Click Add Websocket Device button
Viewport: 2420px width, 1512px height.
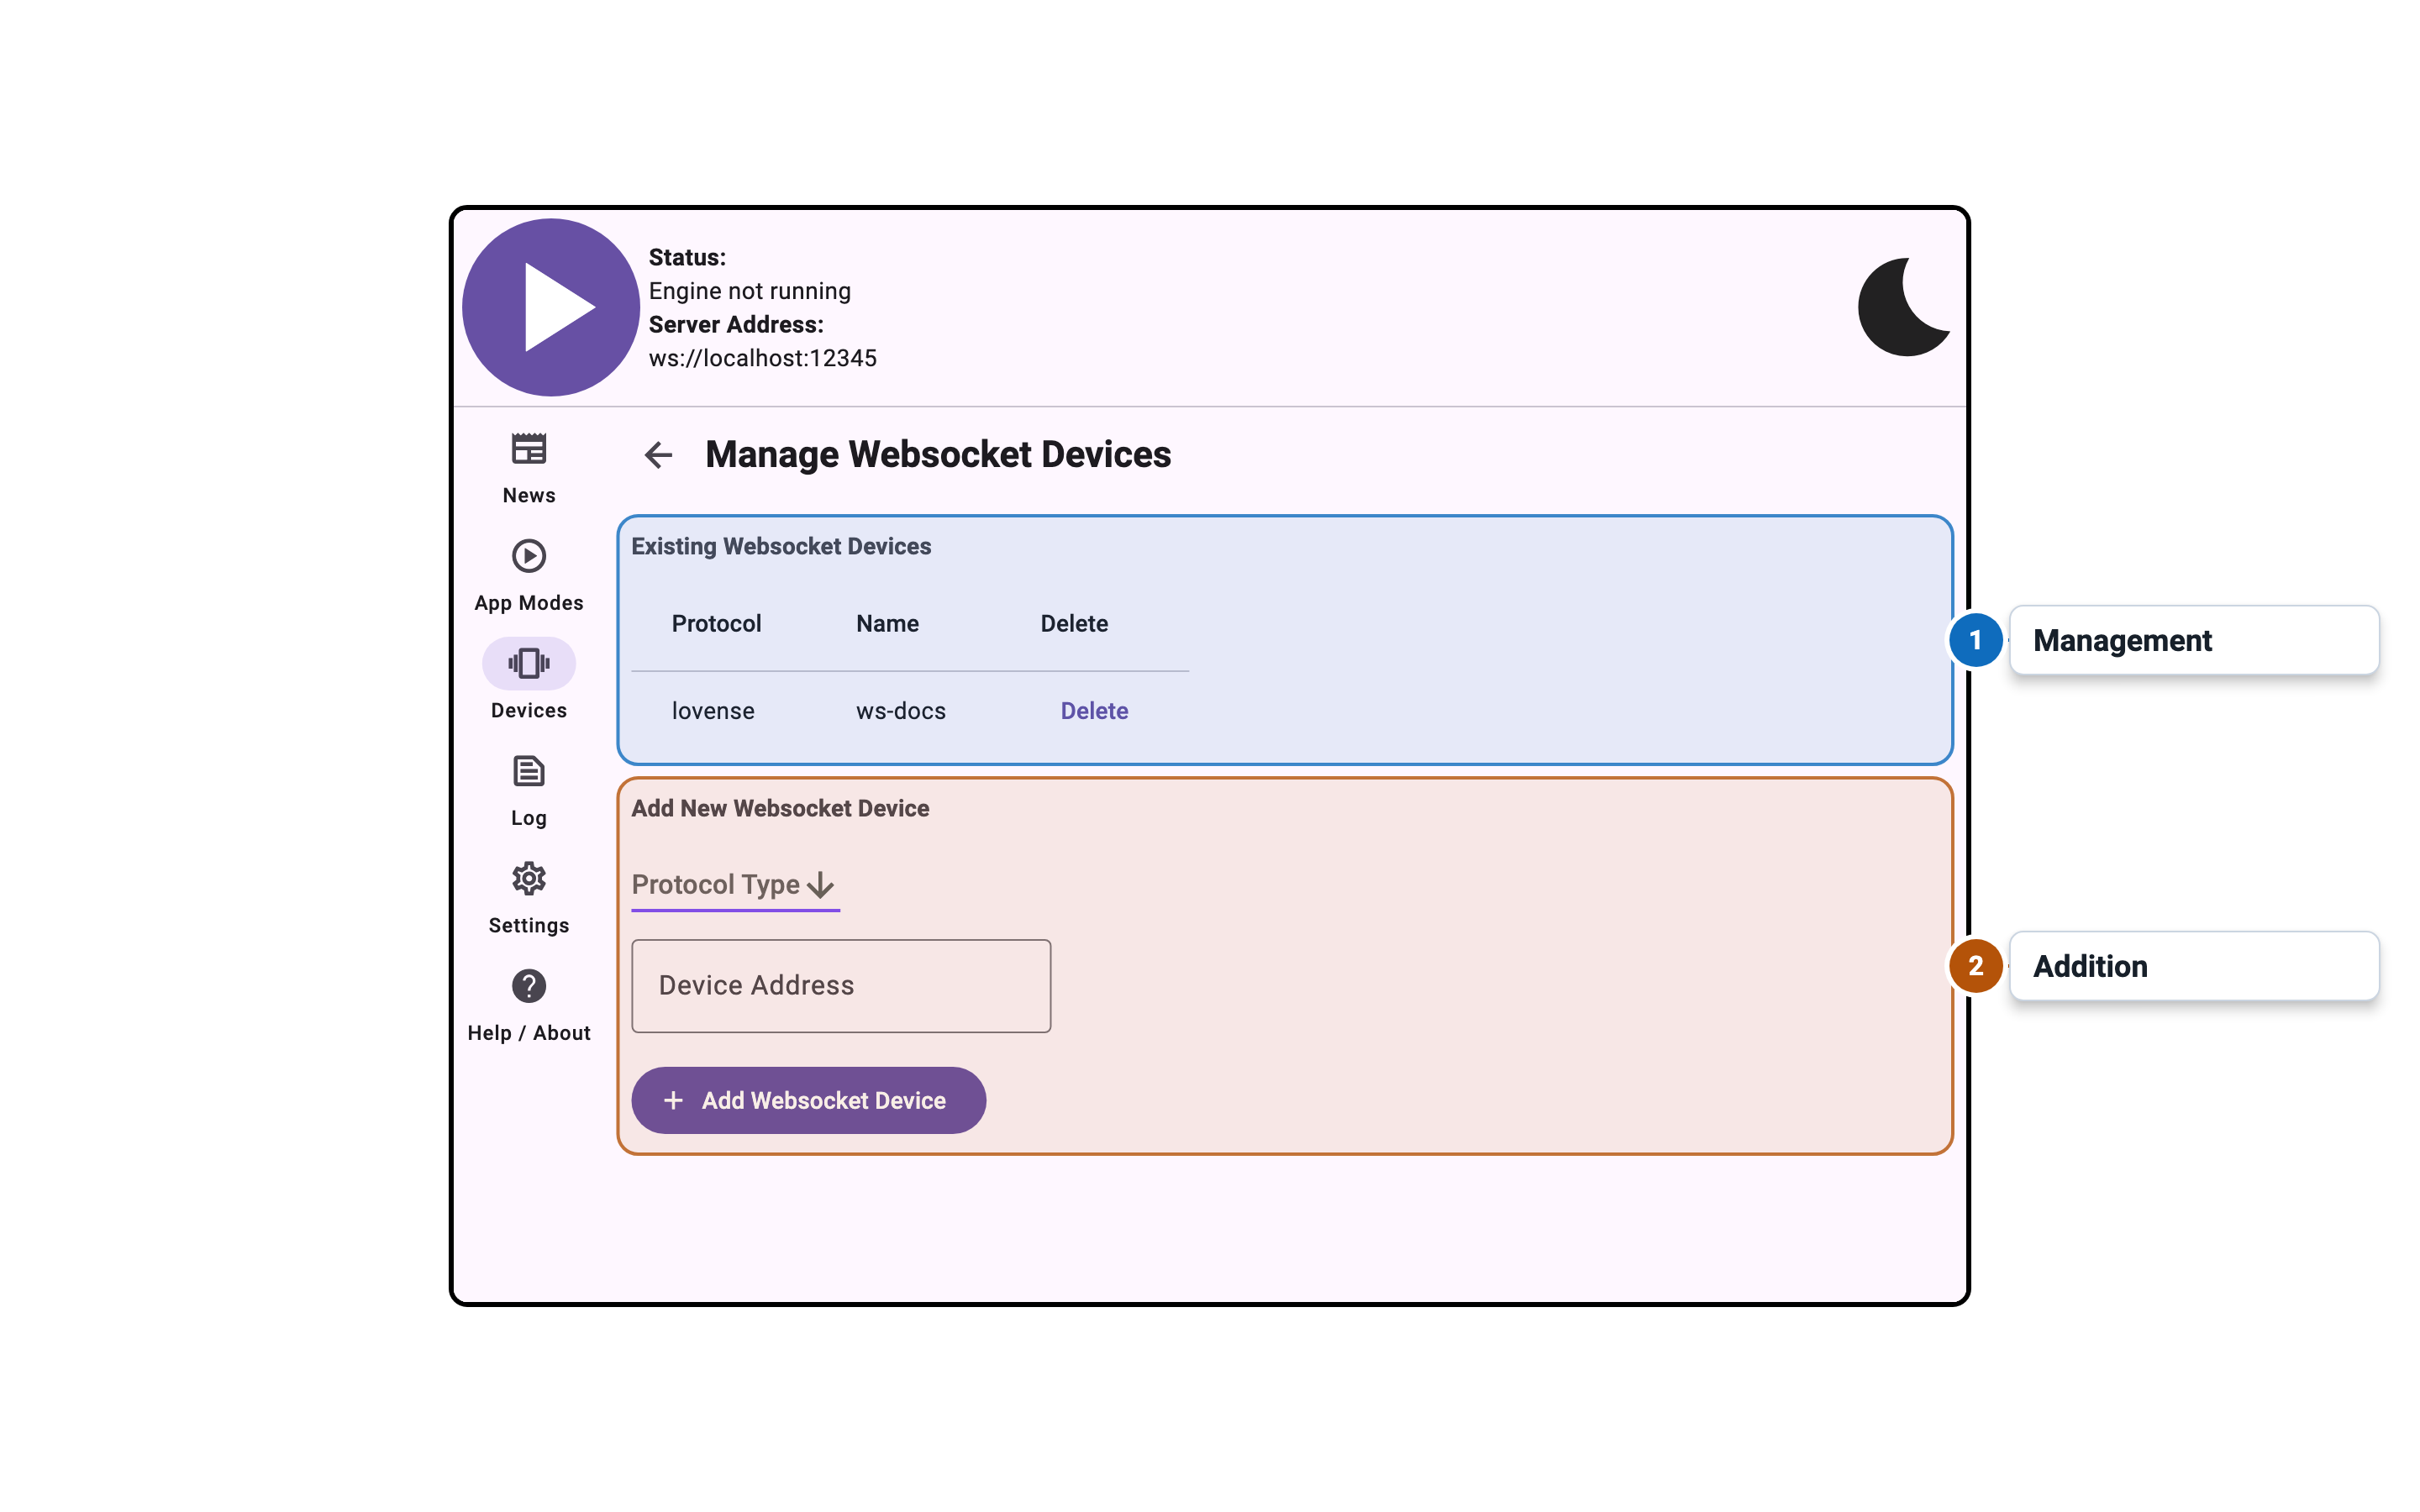(808, 1100)
